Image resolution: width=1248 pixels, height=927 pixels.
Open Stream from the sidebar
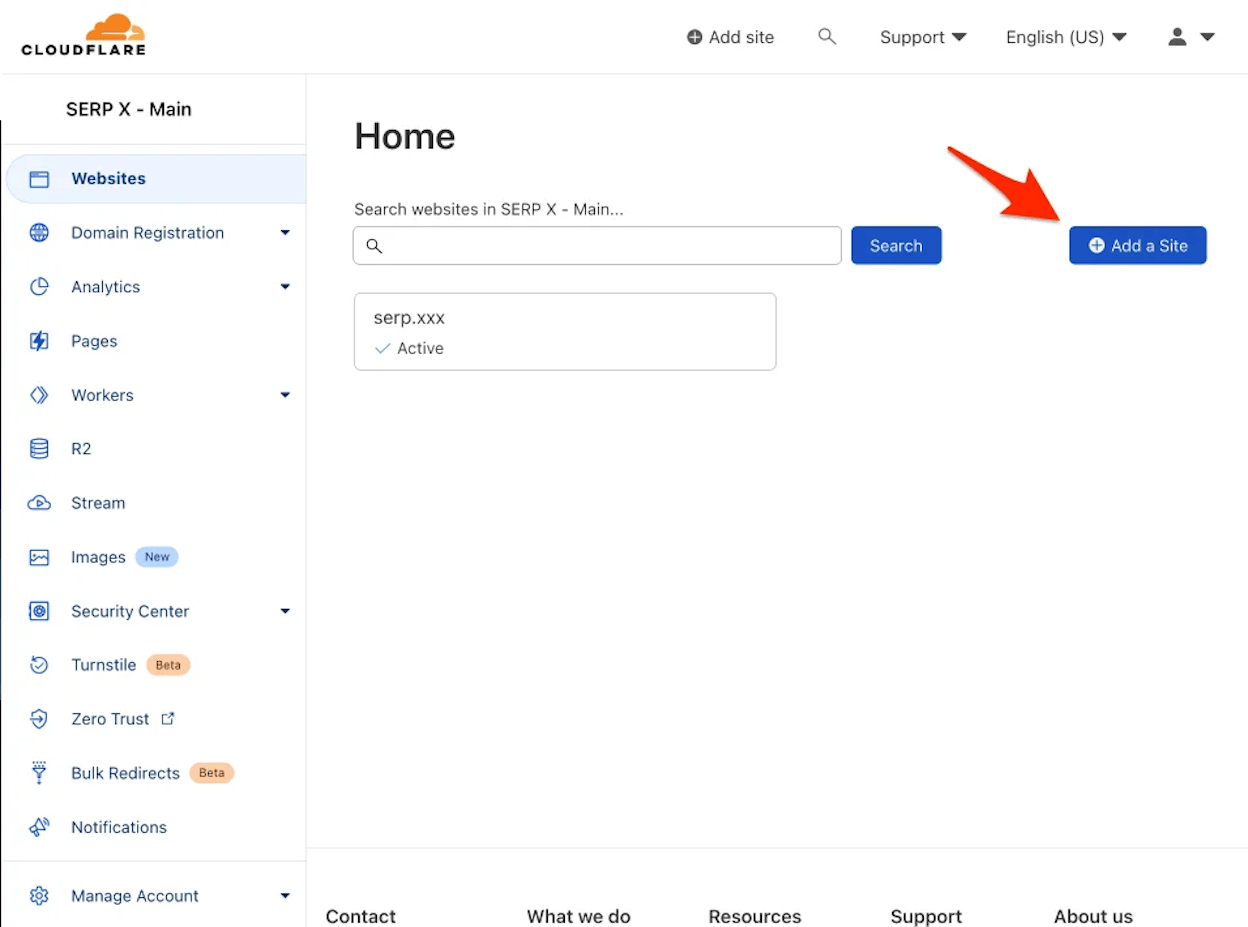point(98,503)
